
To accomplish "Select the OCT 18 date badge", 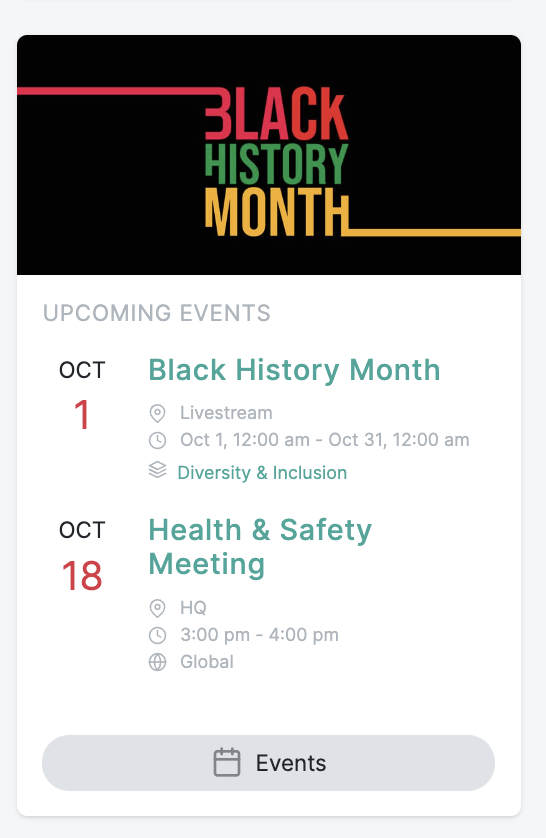I will tap(82, 555).
